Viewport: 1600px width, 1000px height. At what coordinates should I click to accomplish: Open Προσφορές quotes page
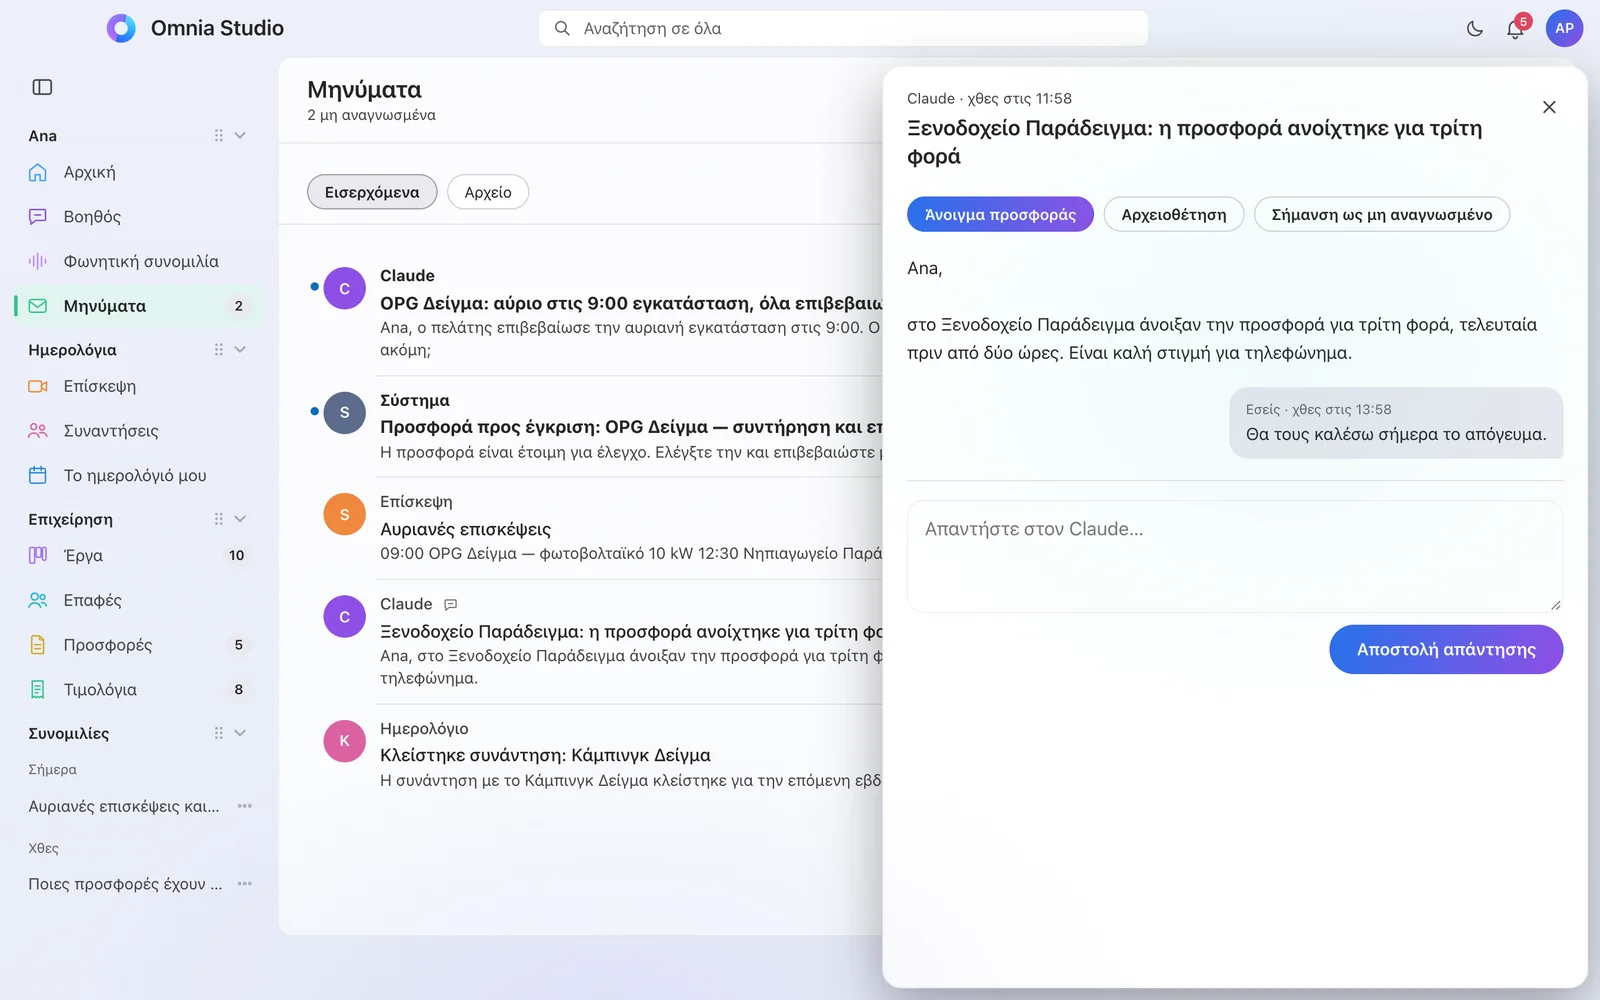click(137, 645)
